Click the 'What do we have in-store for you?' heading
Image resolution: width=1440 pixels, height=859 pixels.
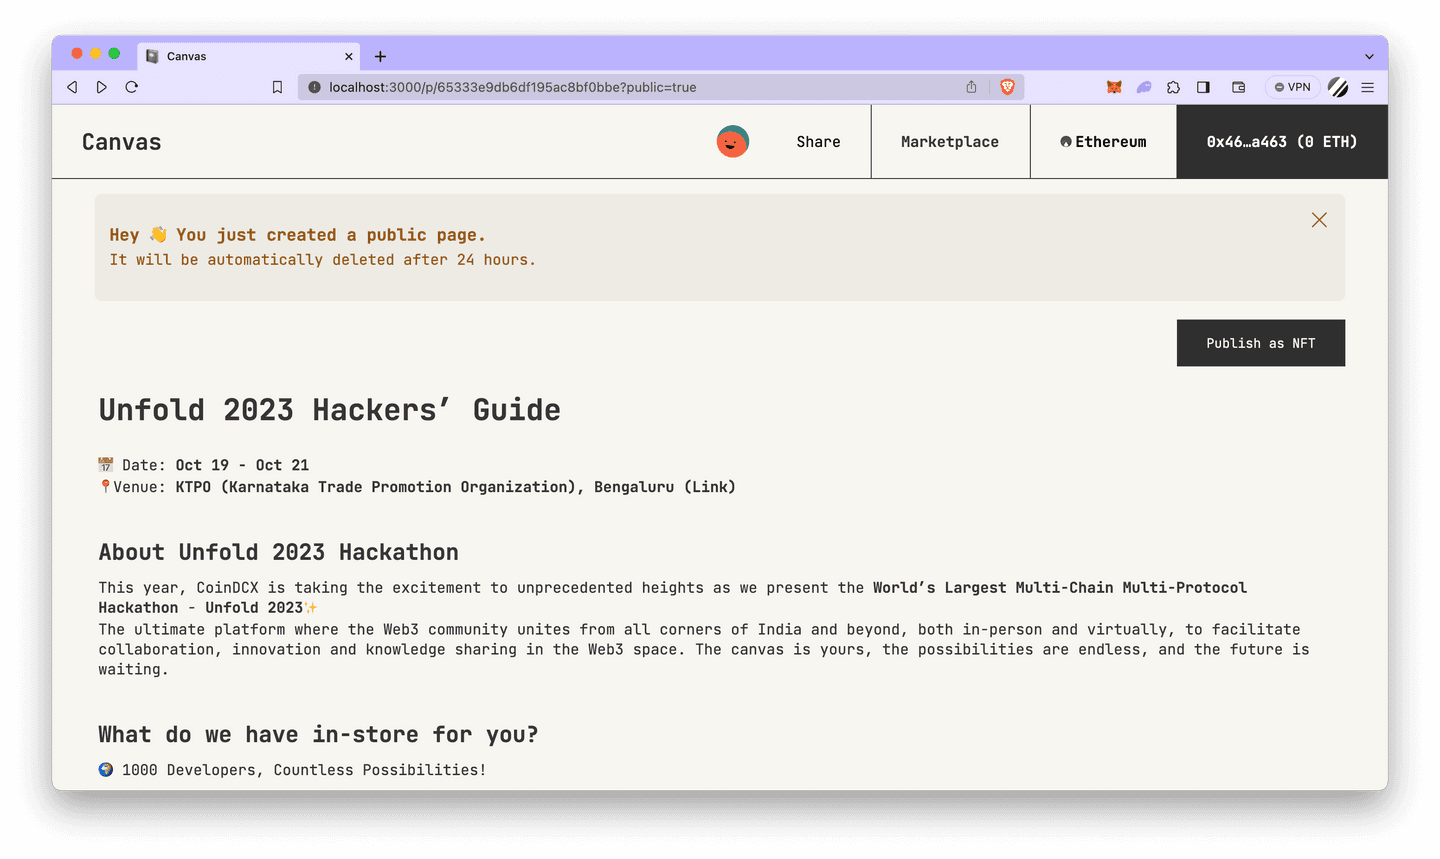pos(318,735)
